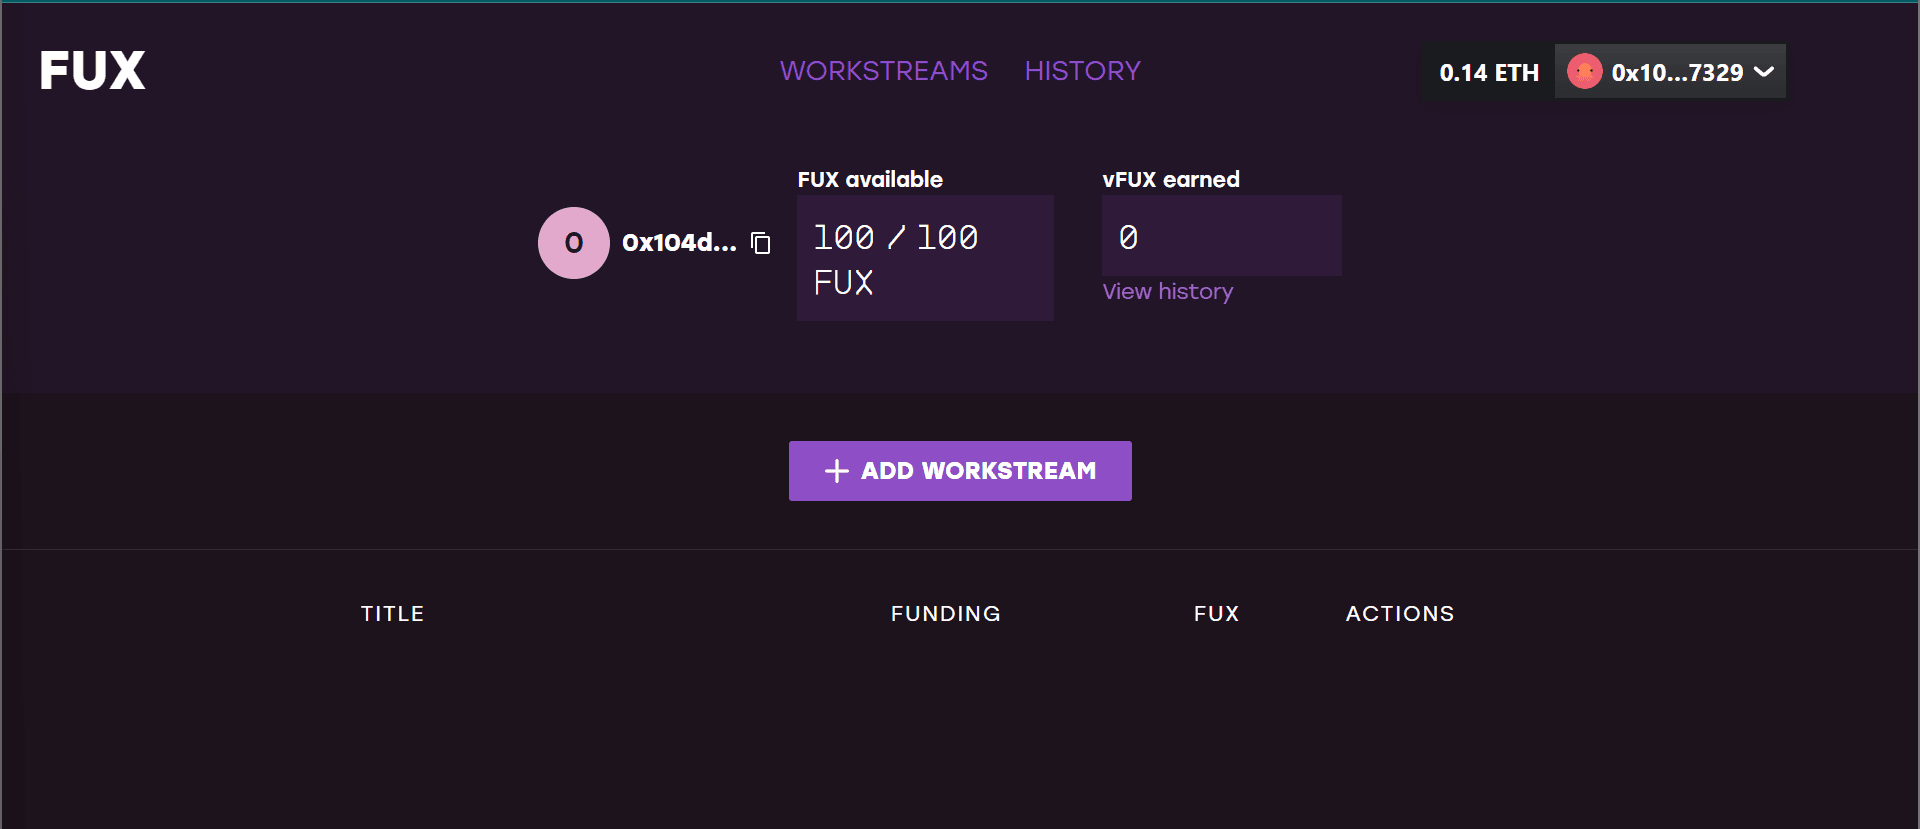The image size is (1920, 829).
Task: Click the ACTIONS column header
Action: [1400, 614]
